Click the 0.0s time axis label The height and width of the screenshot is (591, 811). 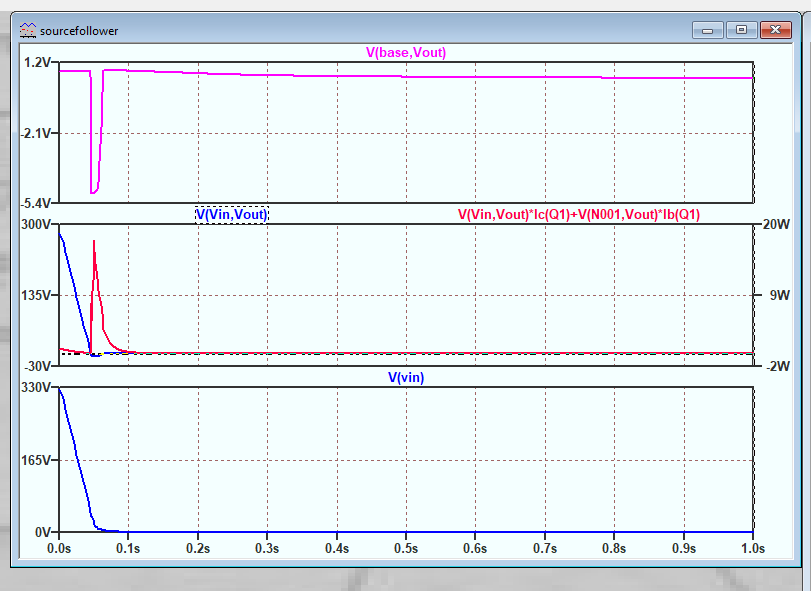[x=59, y=549]
